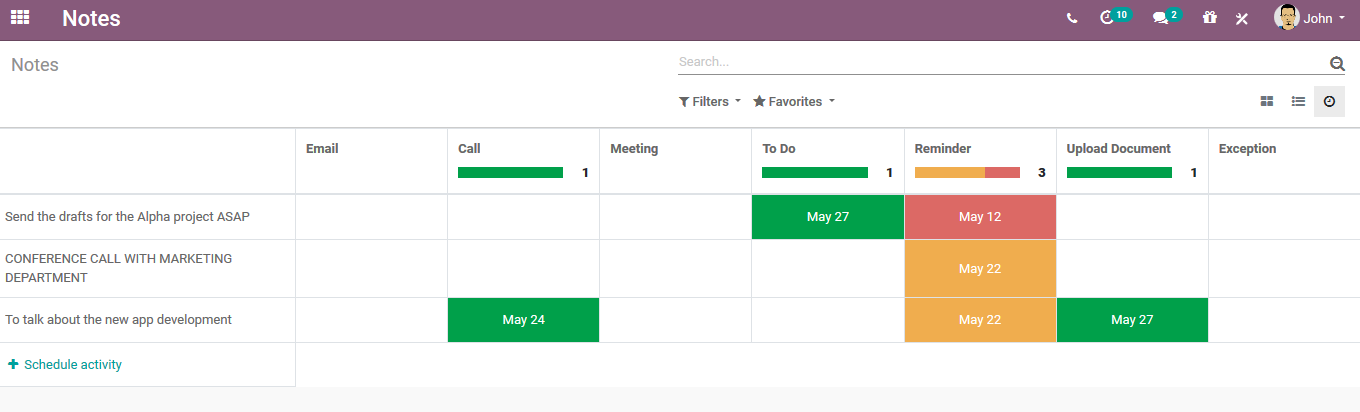1360x412 pixels.
Task: Click the Notes app title
Action: click(x=91, y=18)
